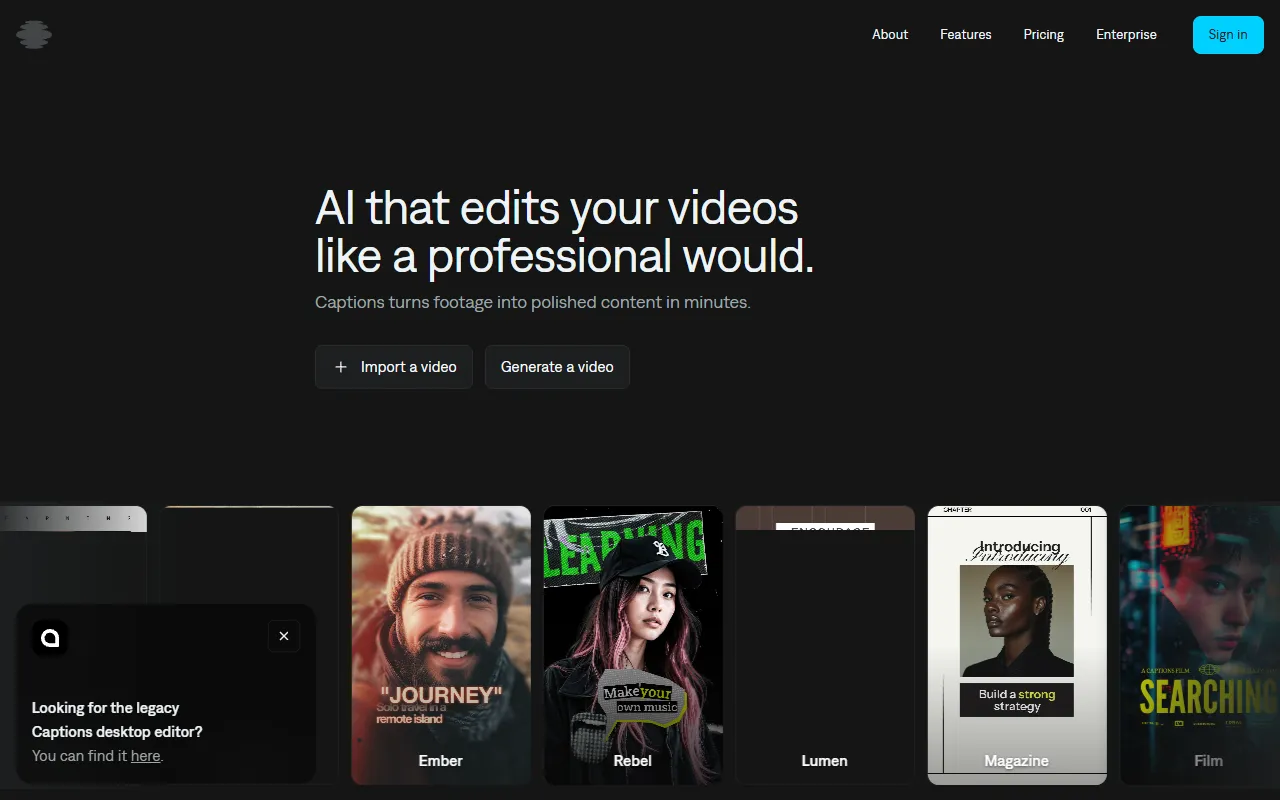
Task: Open the About page
Action: click(x=889, y=34)
